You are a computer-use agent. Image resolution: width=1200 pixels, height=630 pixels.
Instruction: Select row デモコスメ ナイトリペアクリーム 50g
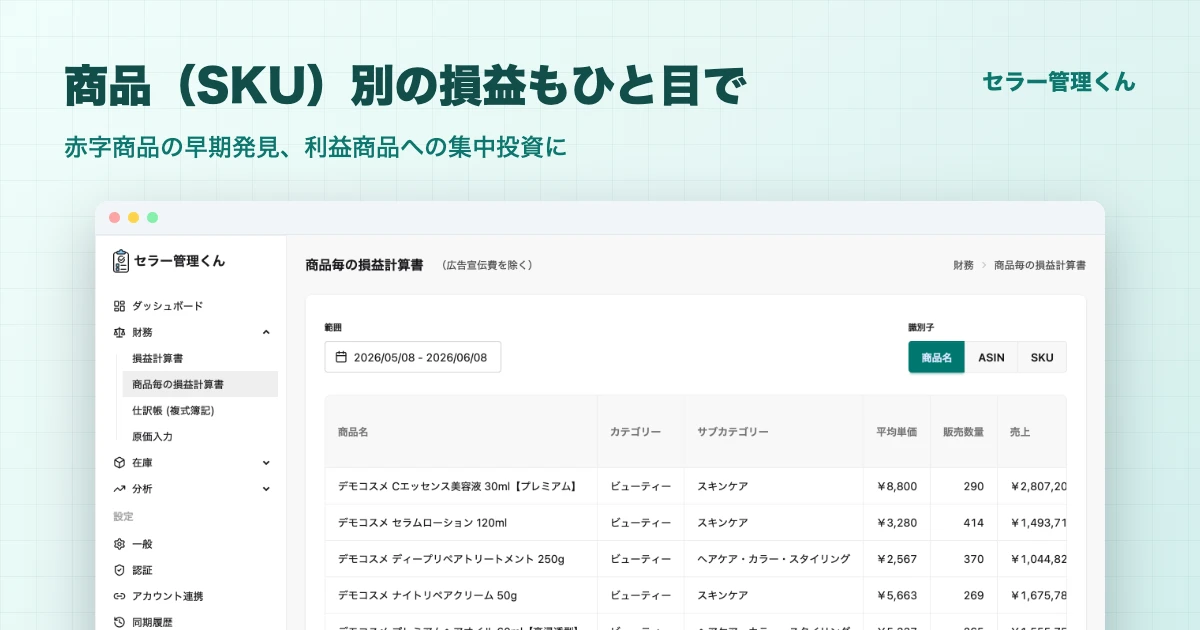coord(695,595)
